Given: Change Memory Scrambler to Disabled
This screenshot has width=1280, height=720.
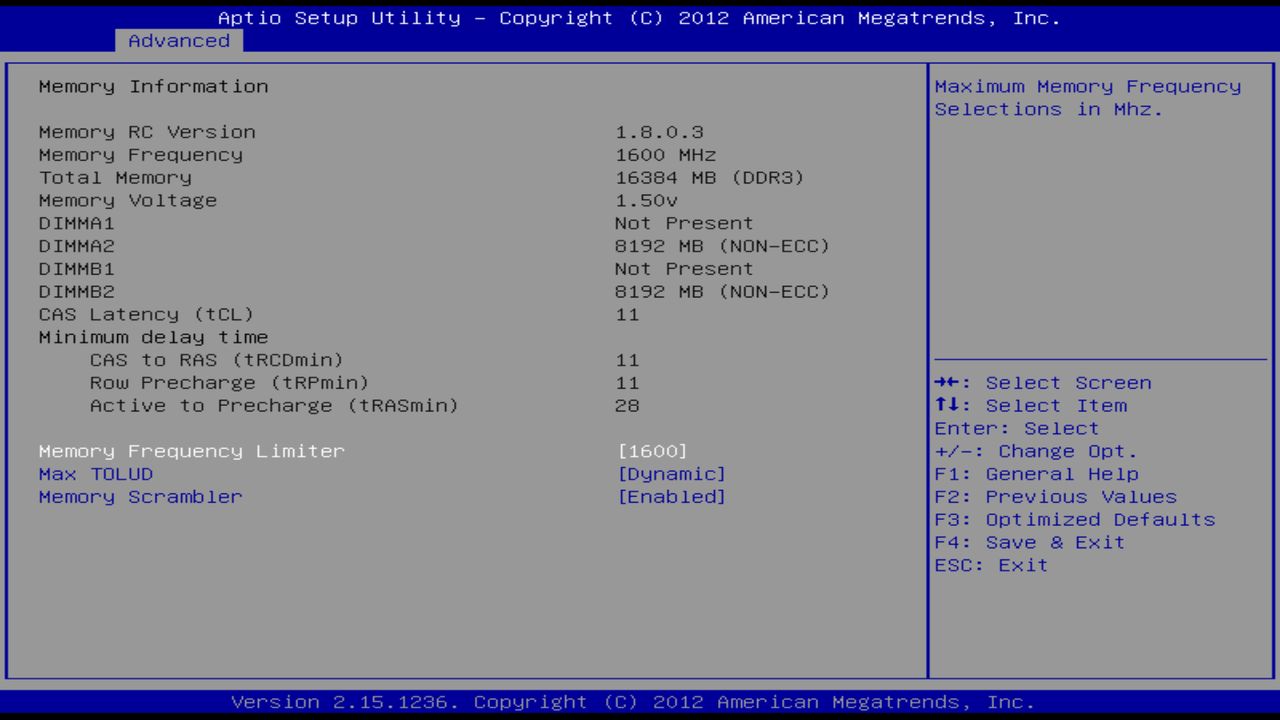Looking at the screenshot, I should (139, 497).
